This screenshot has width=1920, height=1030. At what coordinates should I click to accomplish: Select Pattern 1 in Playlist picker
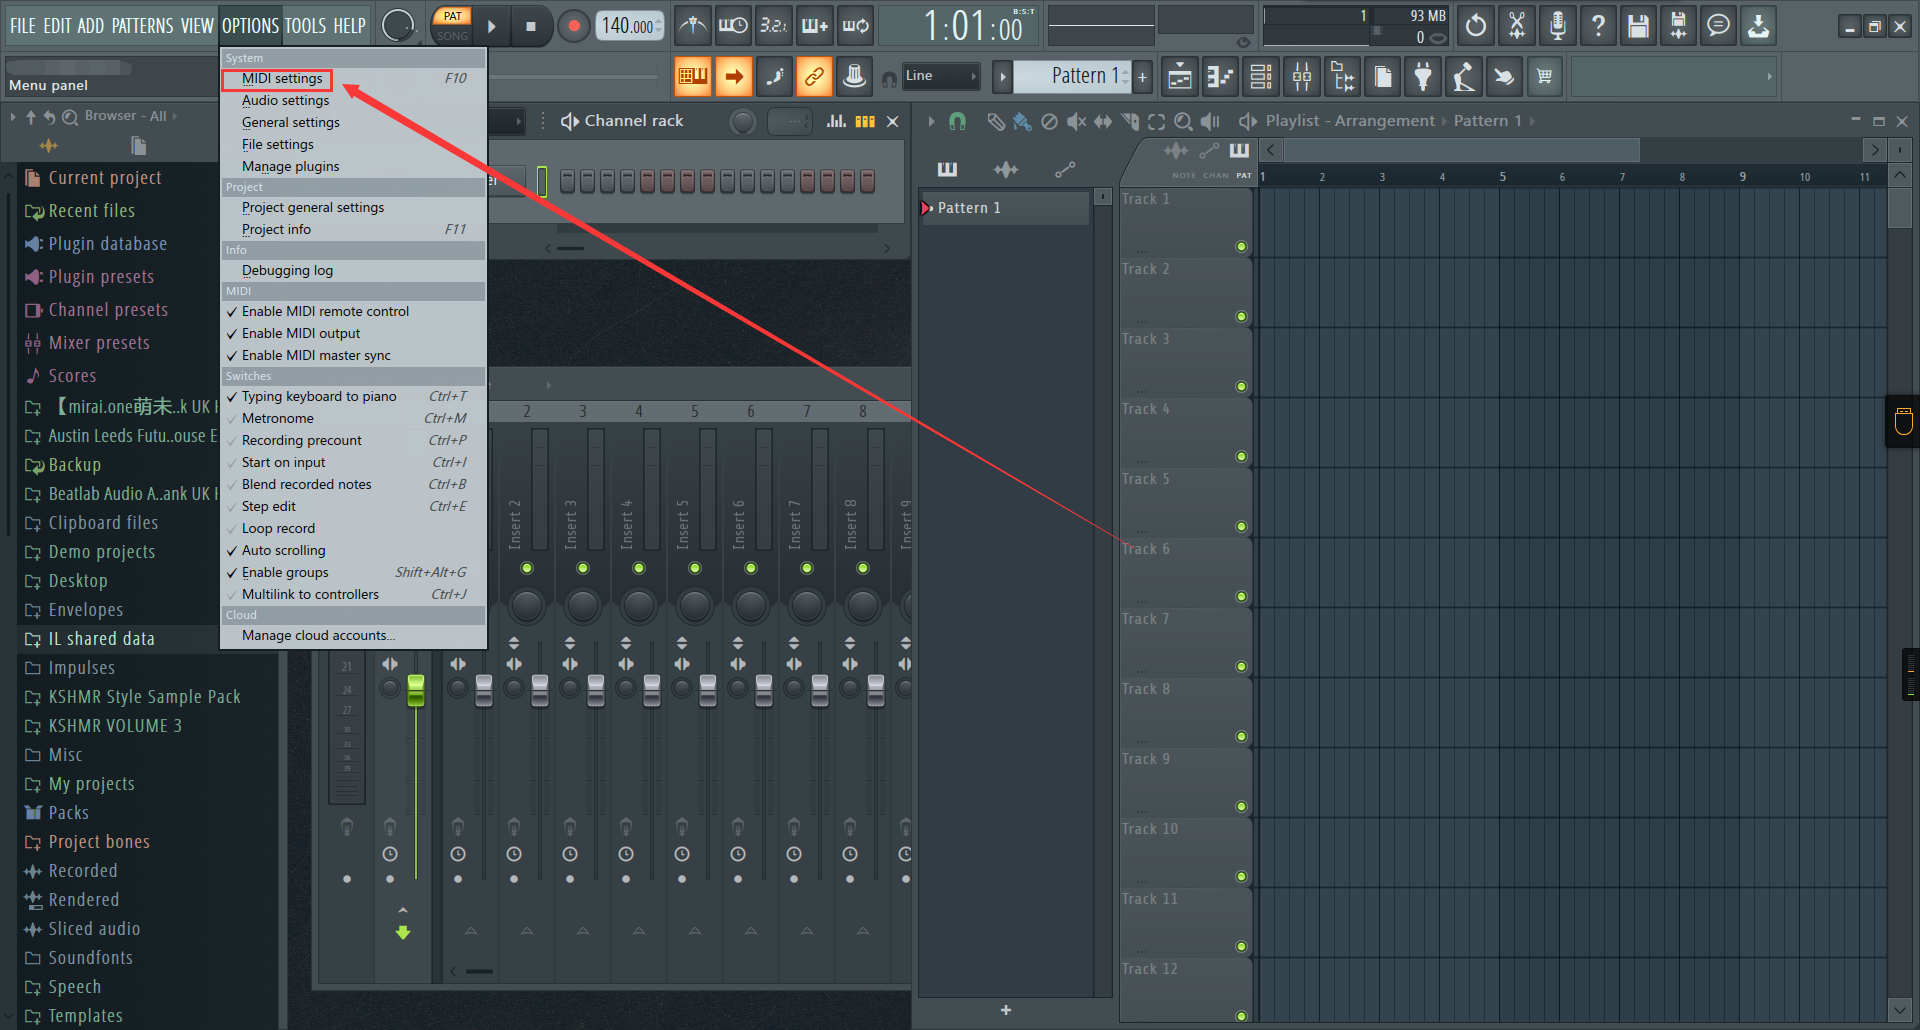click(1005, 208)
